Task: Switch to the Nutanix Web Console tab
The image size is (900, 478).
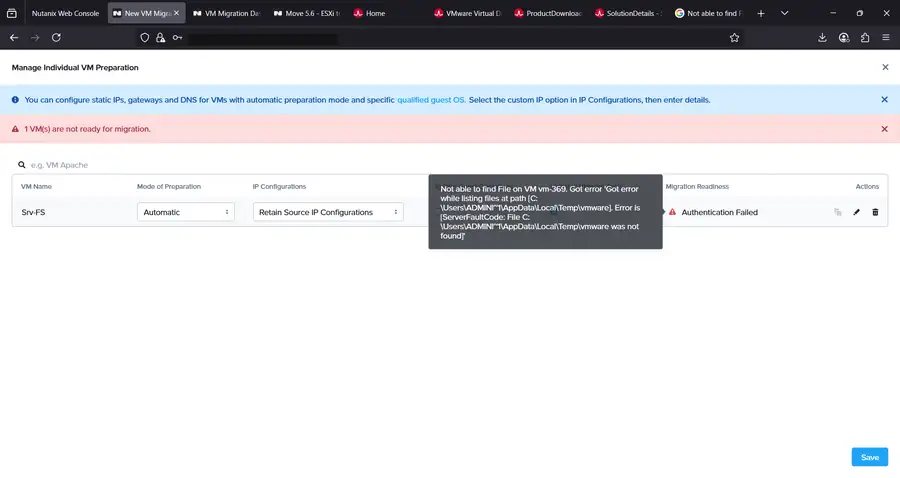Action: 65,13
